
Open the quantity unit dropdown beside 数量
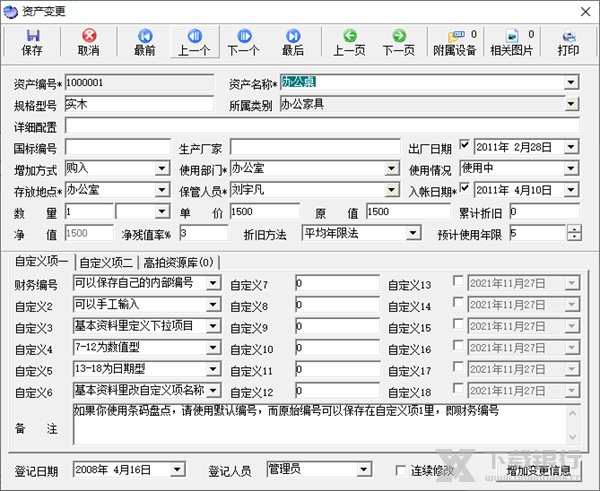tap(162, 211)
